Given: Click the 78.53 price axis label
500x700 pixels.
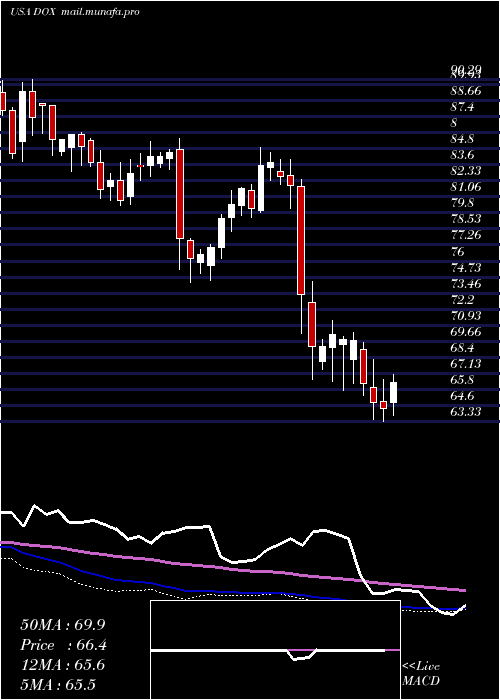Looking at the screenshot, I should point(466,220).
